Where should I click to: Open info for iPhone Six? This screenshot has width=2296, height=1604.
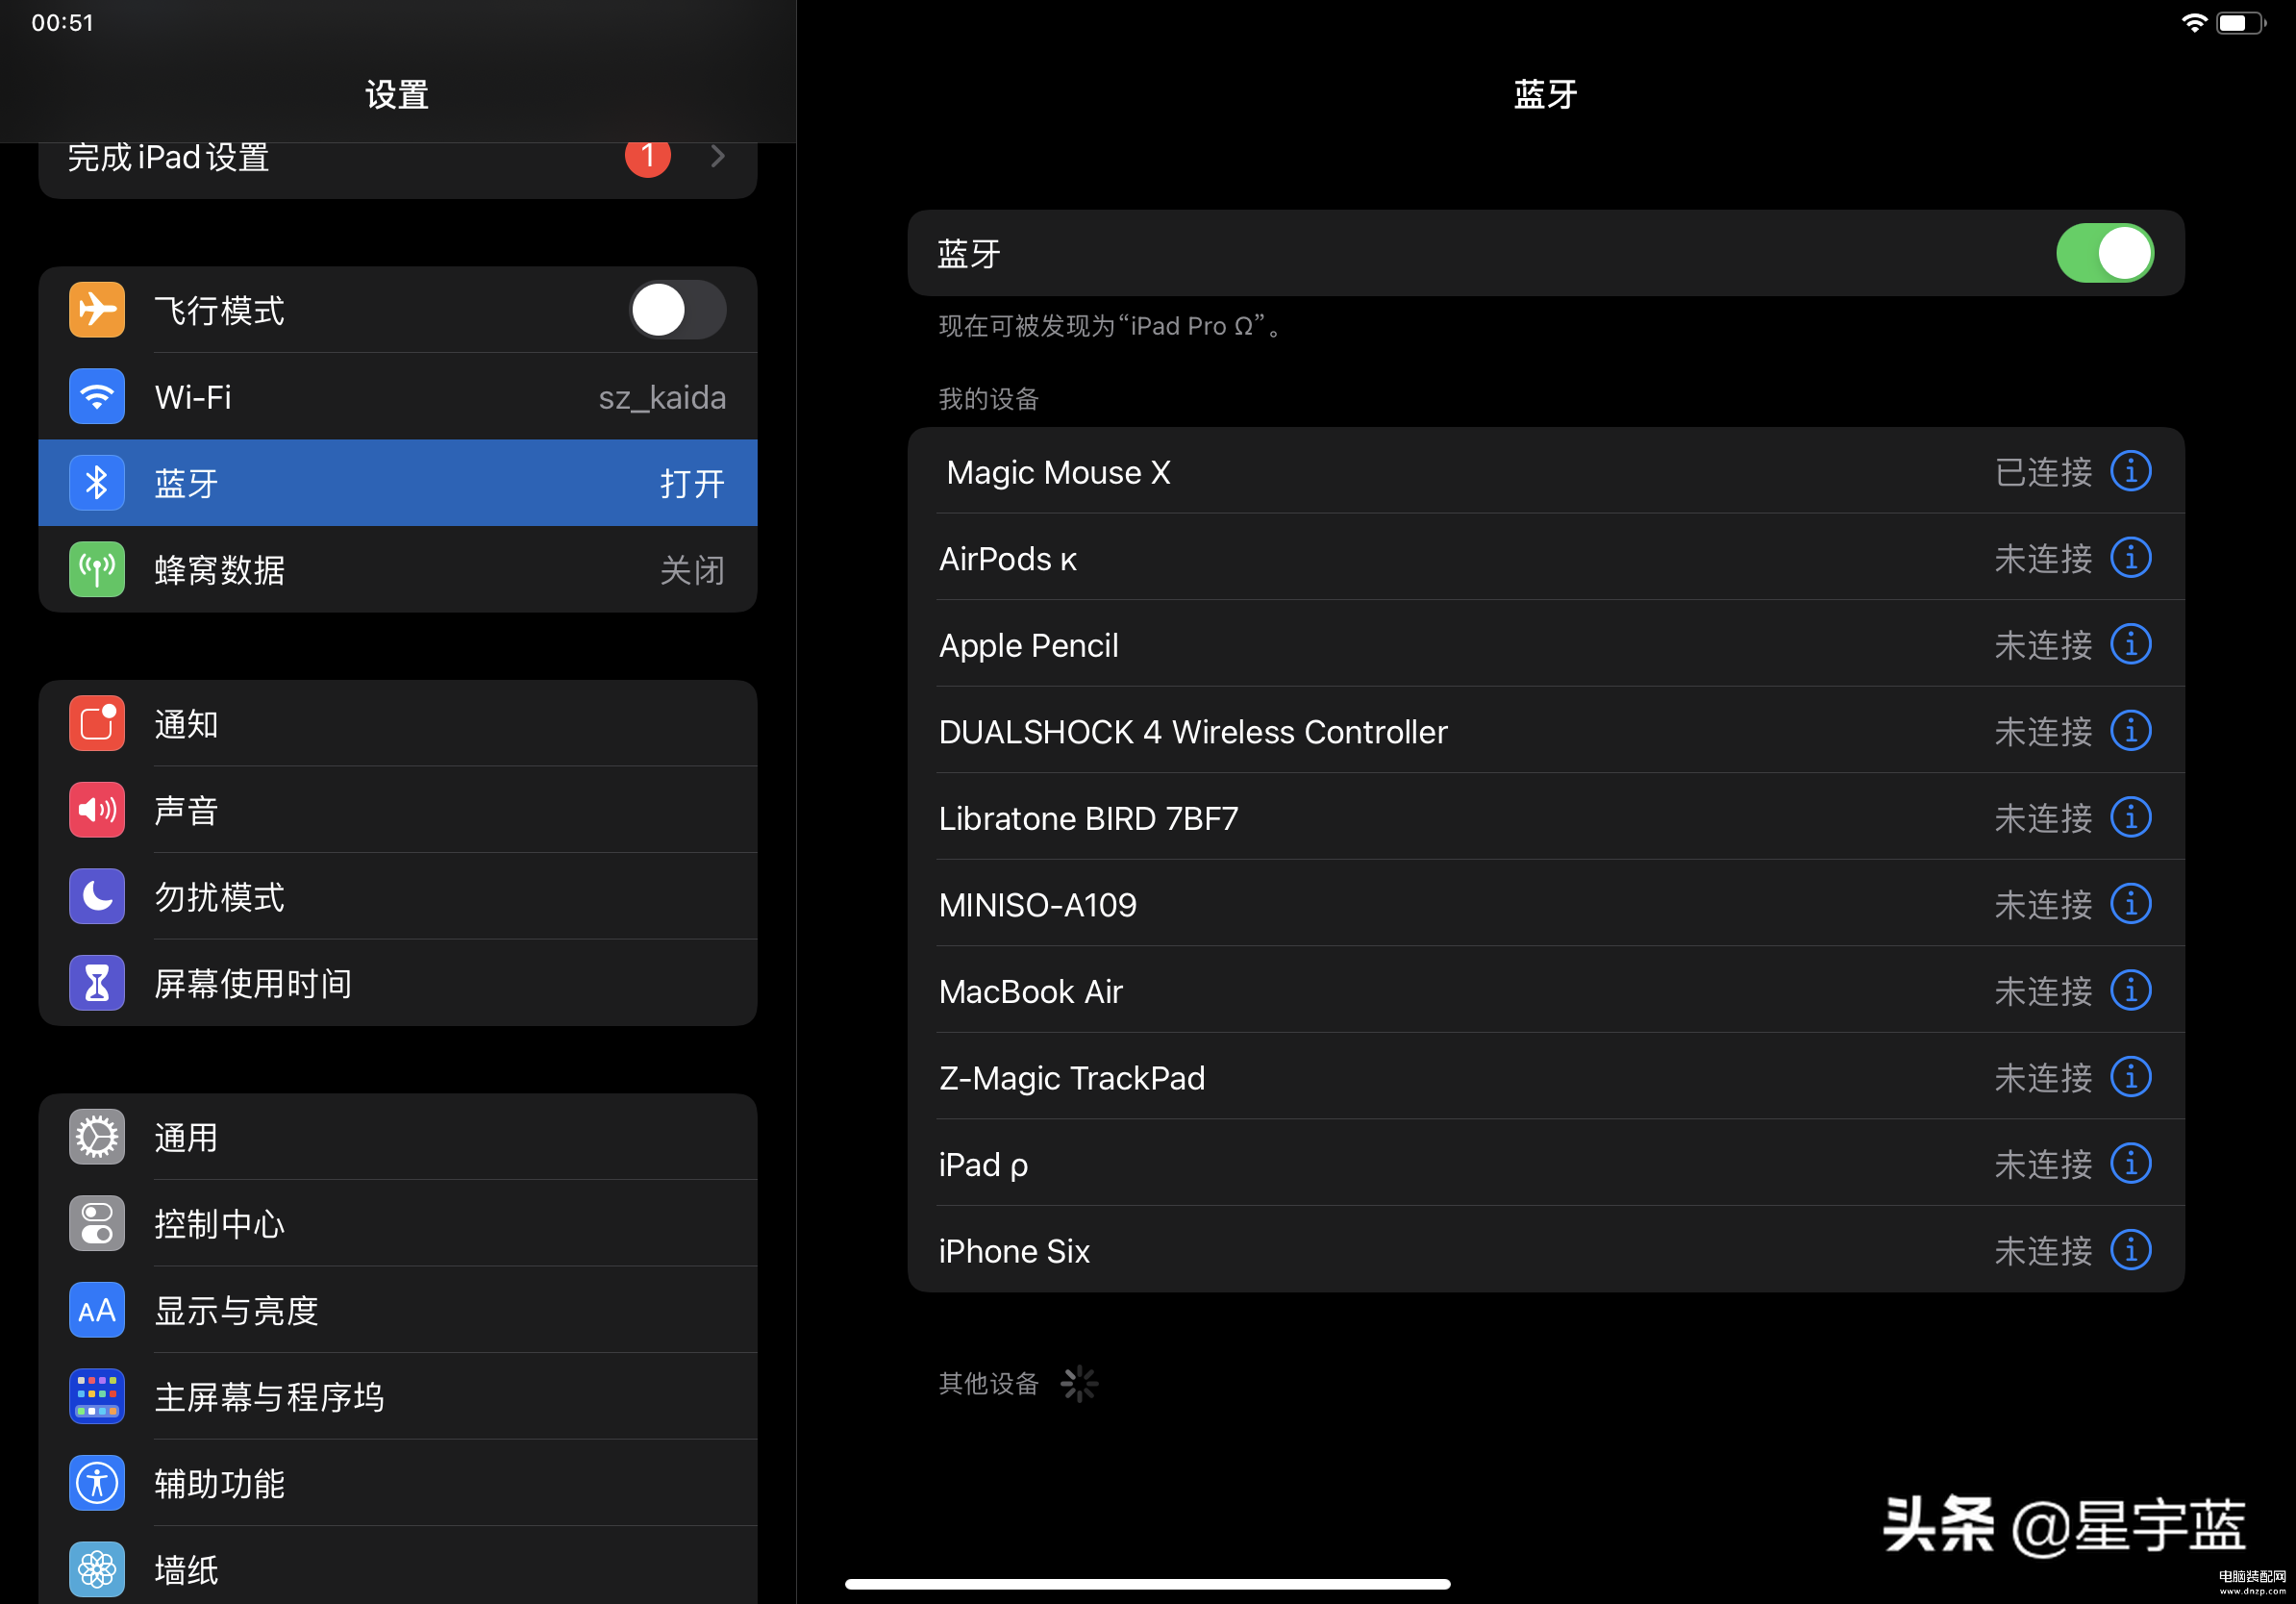click(x=2131, y=1250)
